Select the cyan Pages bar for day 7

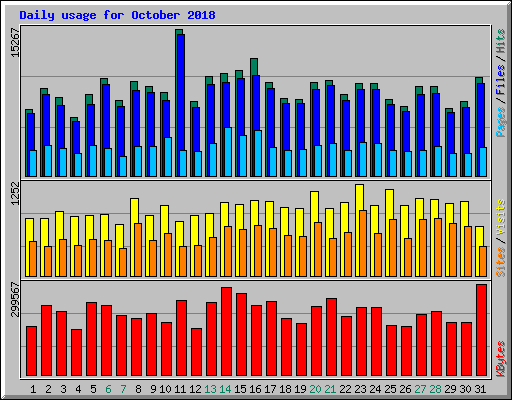pos(123,166)
